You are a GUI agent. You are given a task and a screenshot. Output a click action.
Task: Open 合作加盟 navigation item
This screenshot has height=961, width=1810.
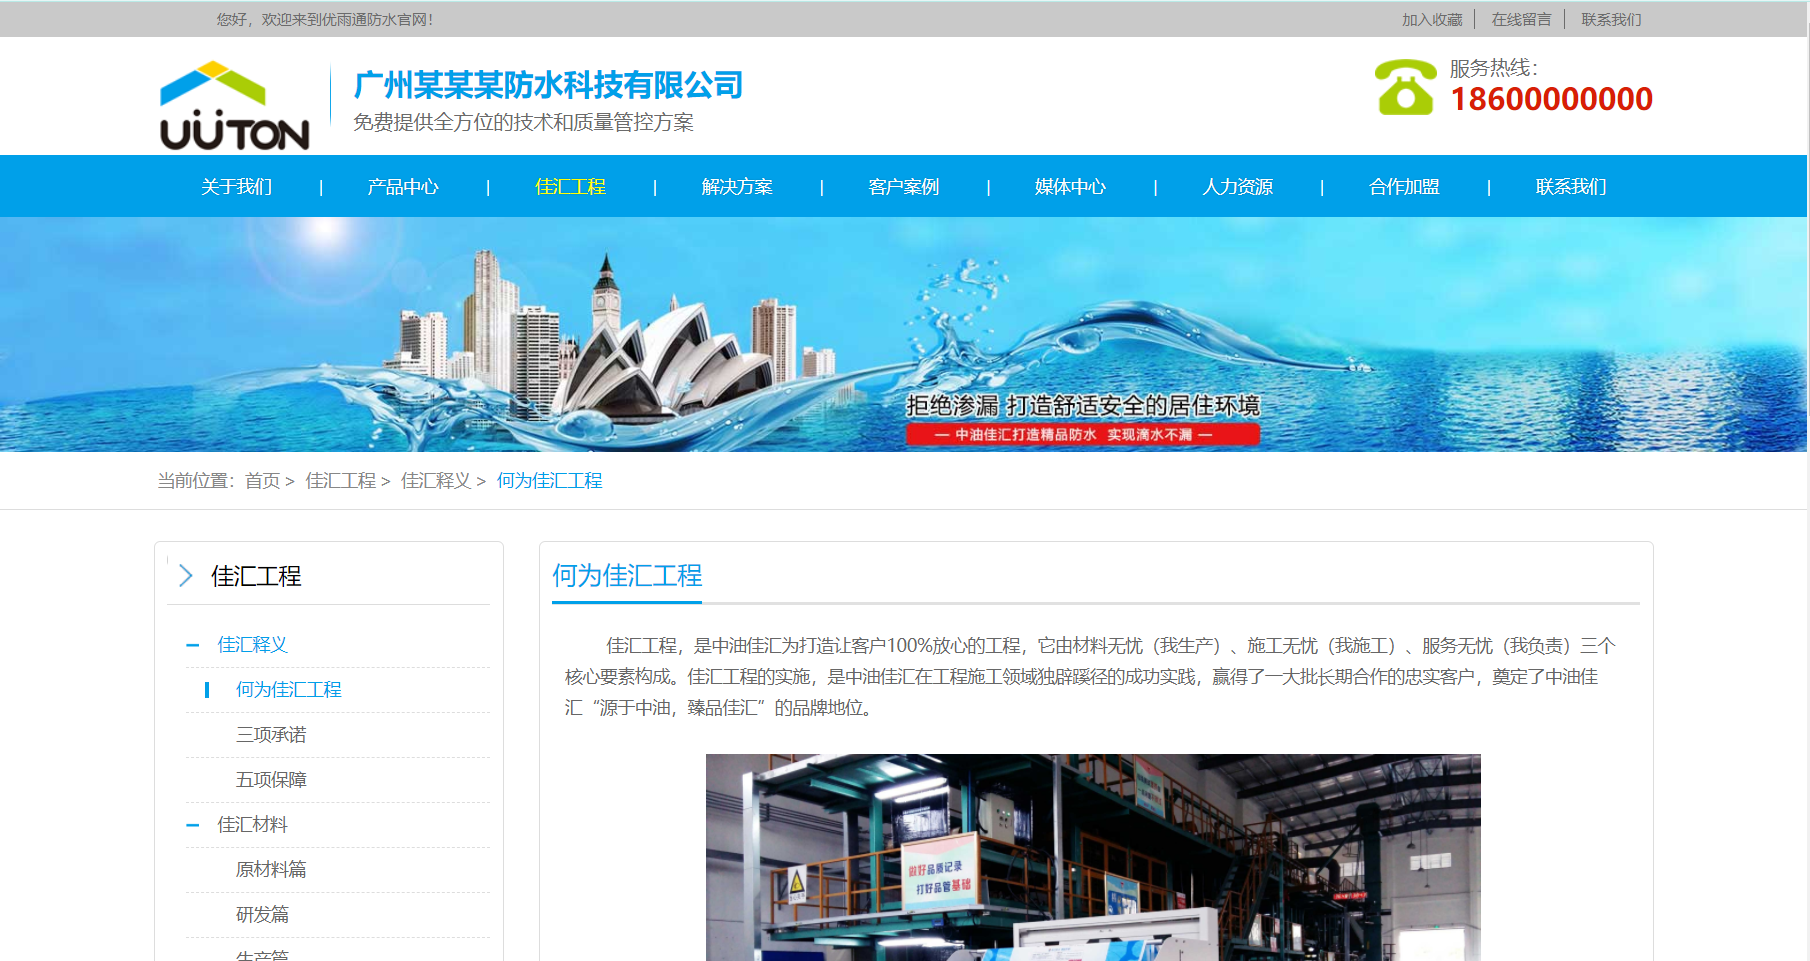tap(1405, 187)
